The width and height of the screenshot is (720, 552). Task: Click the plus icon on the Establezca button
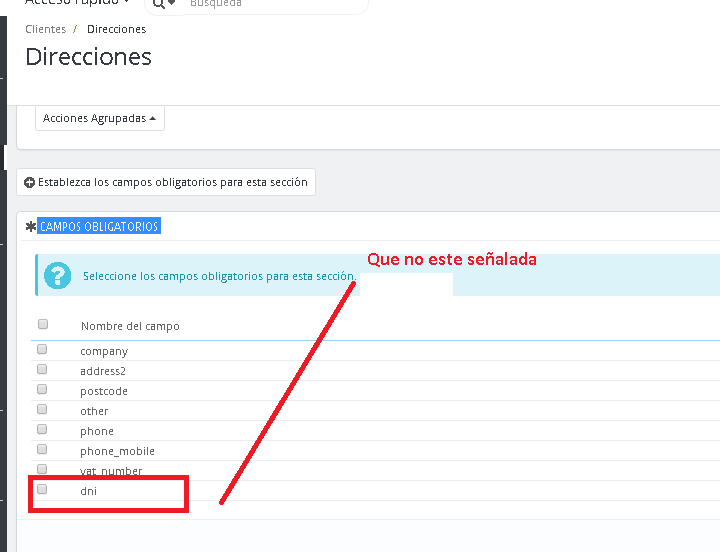(29, 182)
